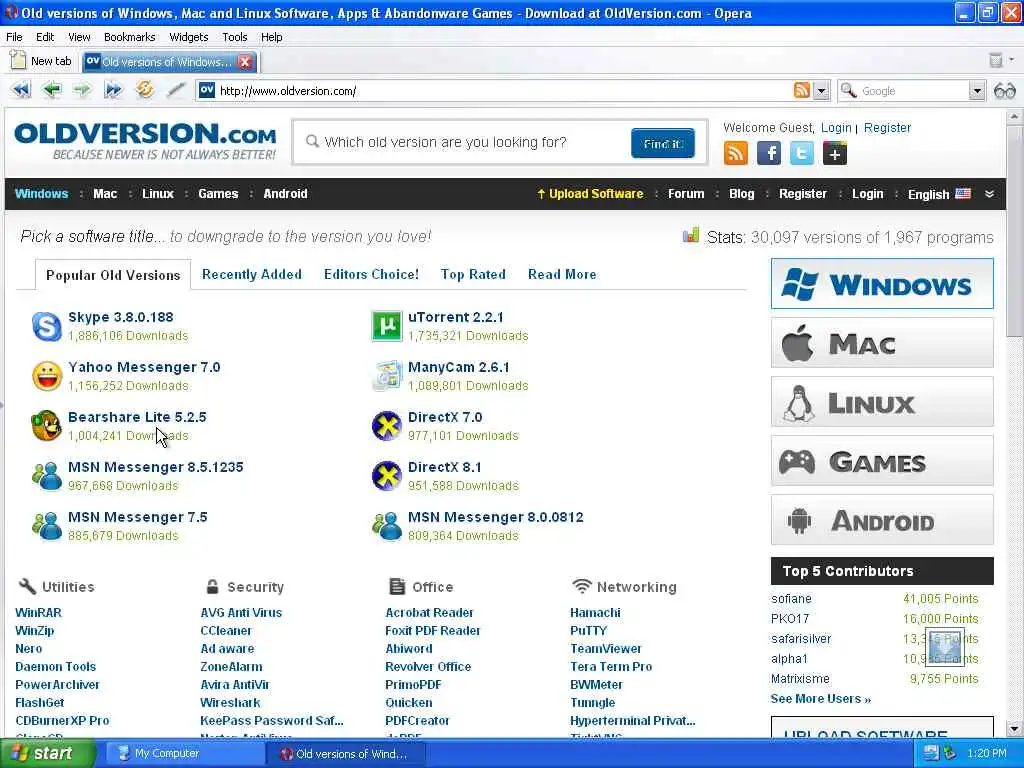Click in the old version search field
1024x768 pixels.
(x=462, y=142)
